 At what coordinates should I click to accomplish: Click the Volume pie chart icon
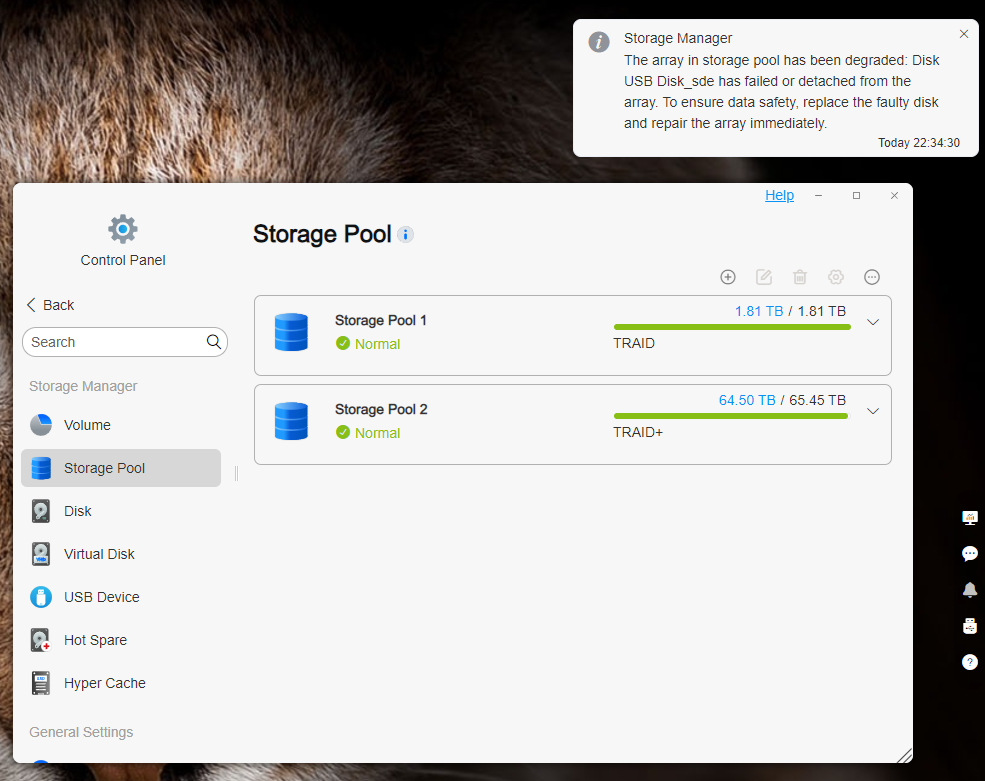(41, 425)
